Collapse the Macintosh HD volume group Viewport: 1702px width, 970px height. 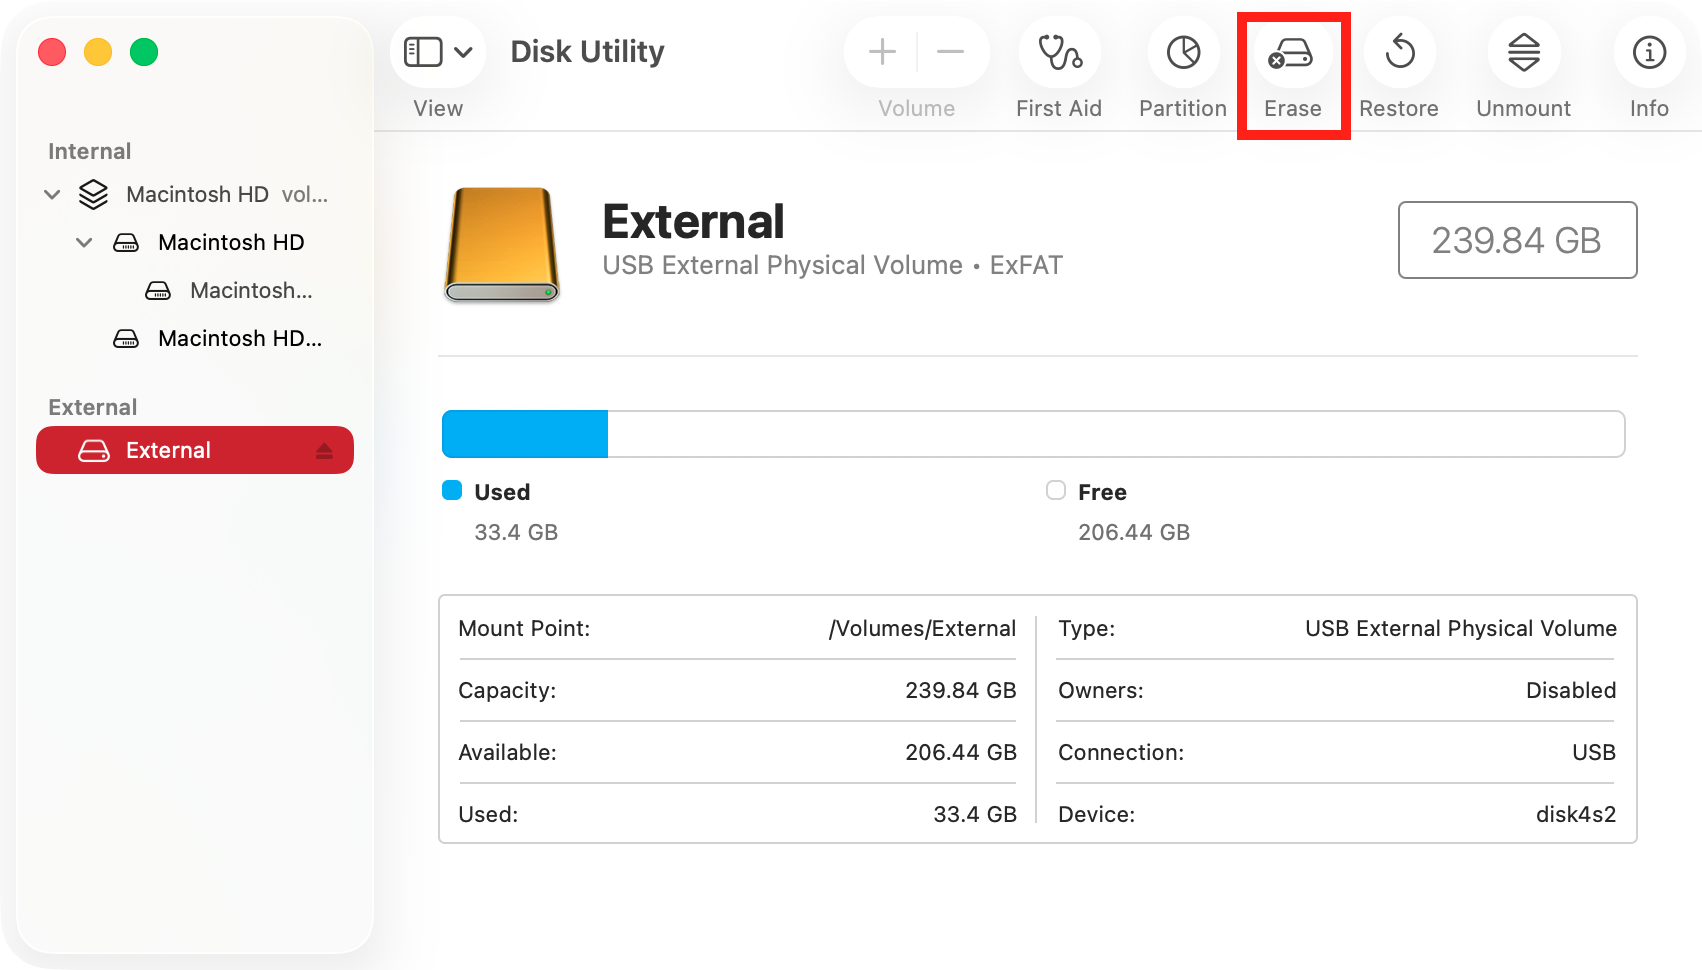pyautogui.click(x=52, y=194)
